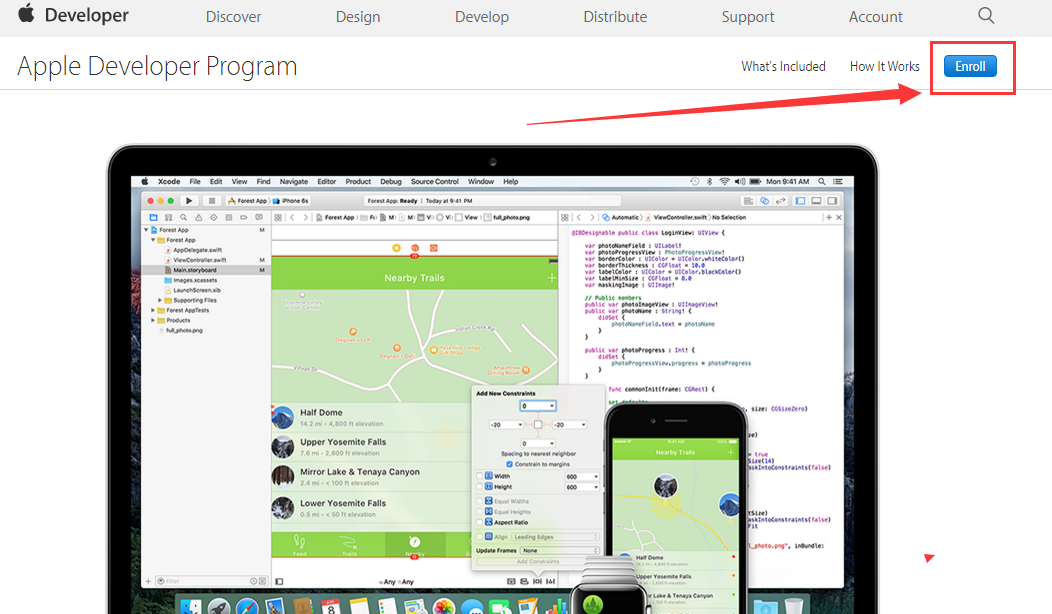Open the What's Included link
The width and height of the screenshot is (1052, 614).
783,66
